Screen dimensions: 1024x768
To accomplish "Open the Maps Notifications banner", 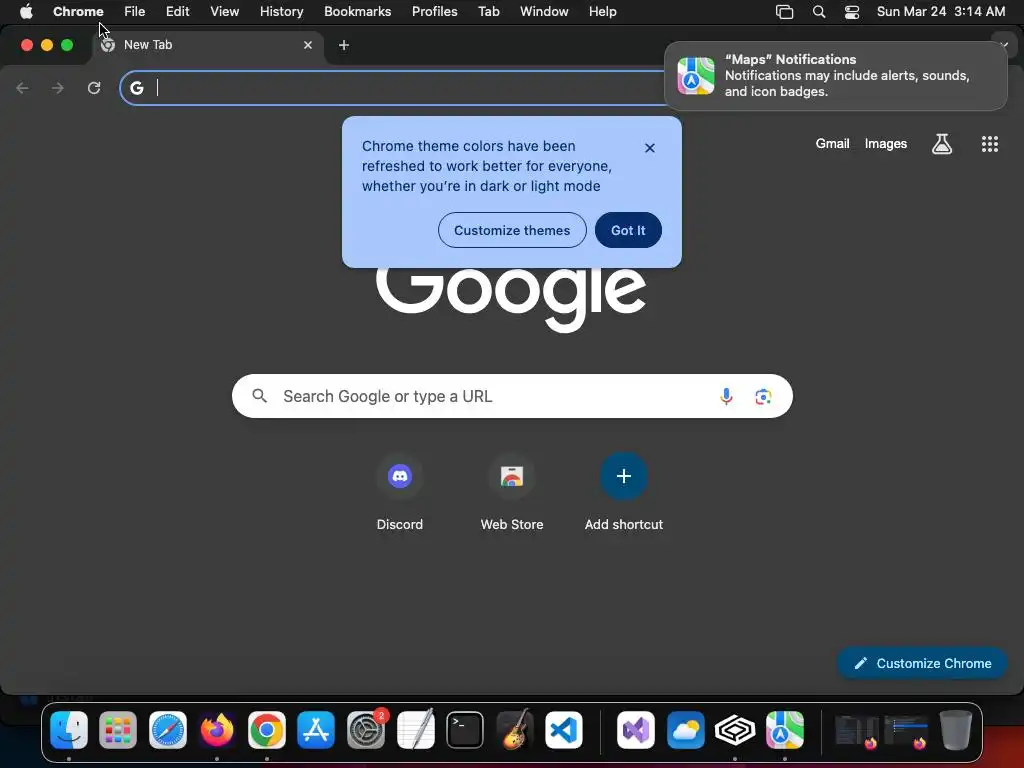I will point(836,76).
